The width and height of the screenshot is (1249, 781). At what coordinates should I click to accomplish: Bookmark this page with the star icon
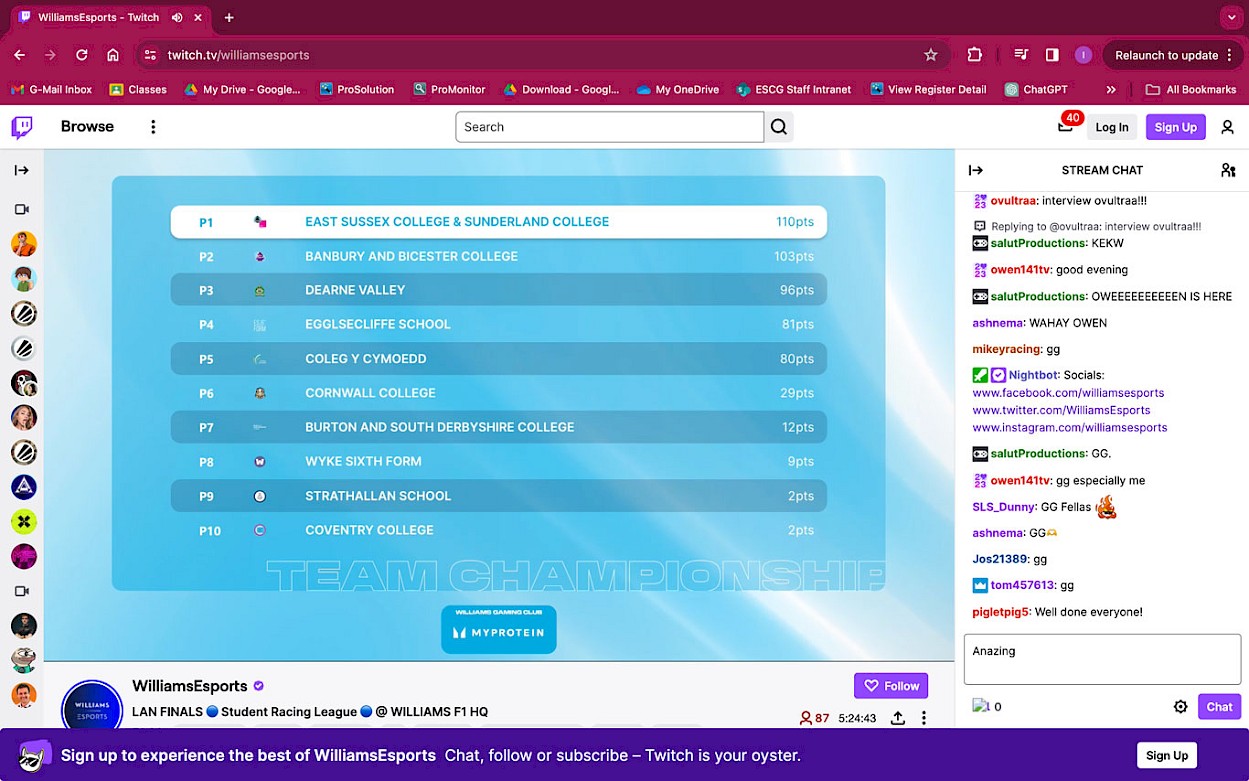[x=931, y=55]
